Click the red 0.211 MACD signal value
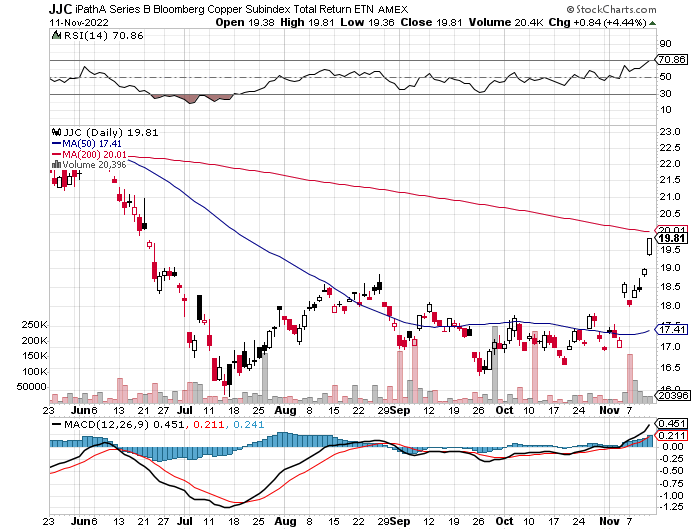The image size is (700, 530). (x=209, y=424)
